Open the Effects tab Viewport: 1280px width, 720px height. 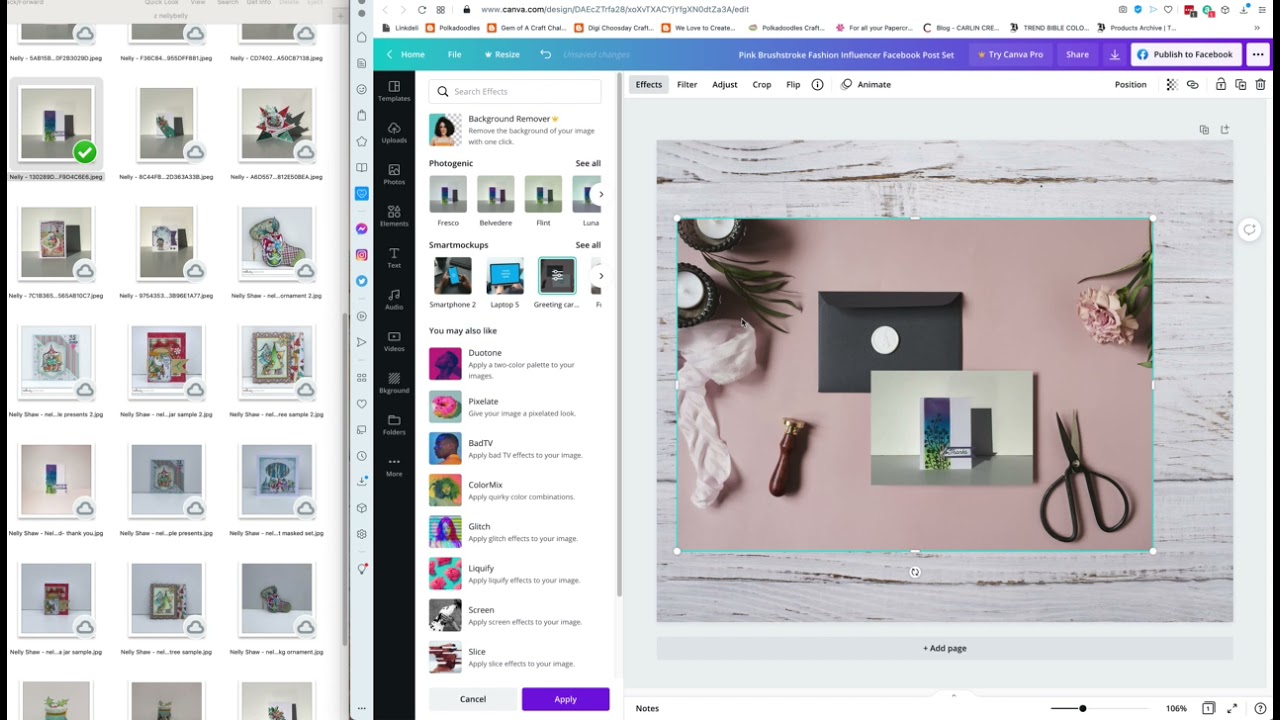649,84
